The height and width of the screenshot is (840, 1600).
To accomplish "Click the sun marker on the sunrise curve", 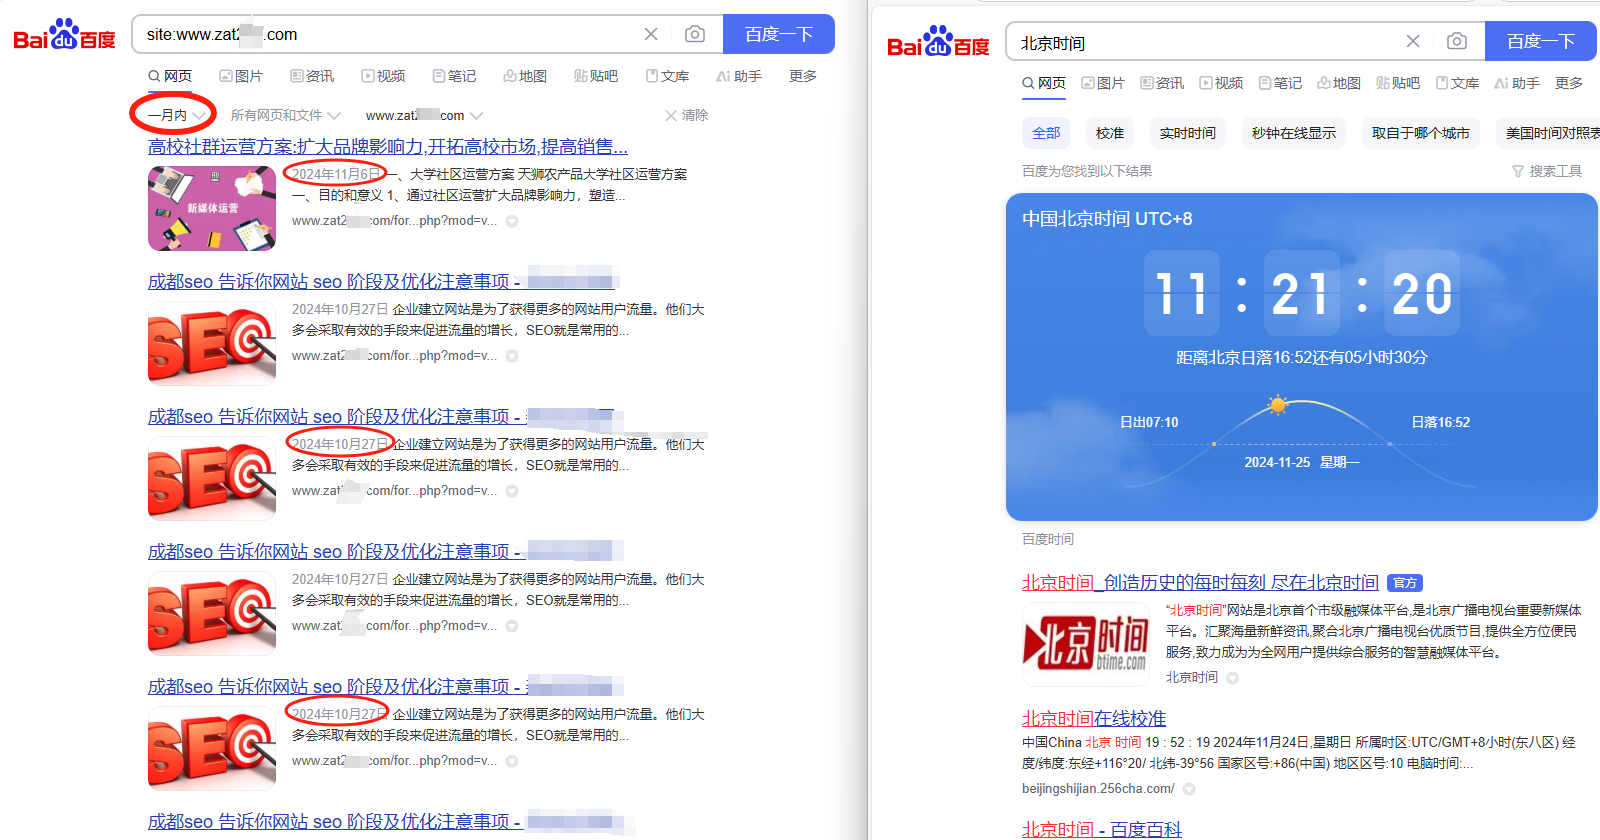I will [x=1277, y=405].
